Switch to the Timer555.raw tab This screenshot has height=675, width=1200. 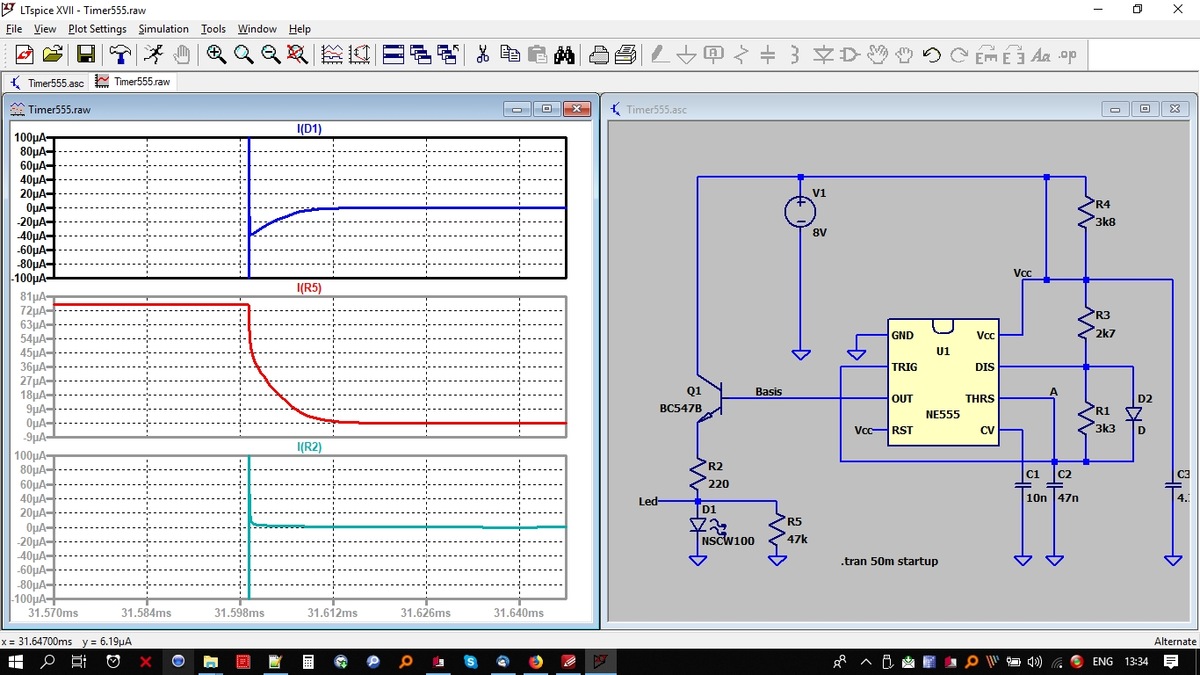click(133, 82)
